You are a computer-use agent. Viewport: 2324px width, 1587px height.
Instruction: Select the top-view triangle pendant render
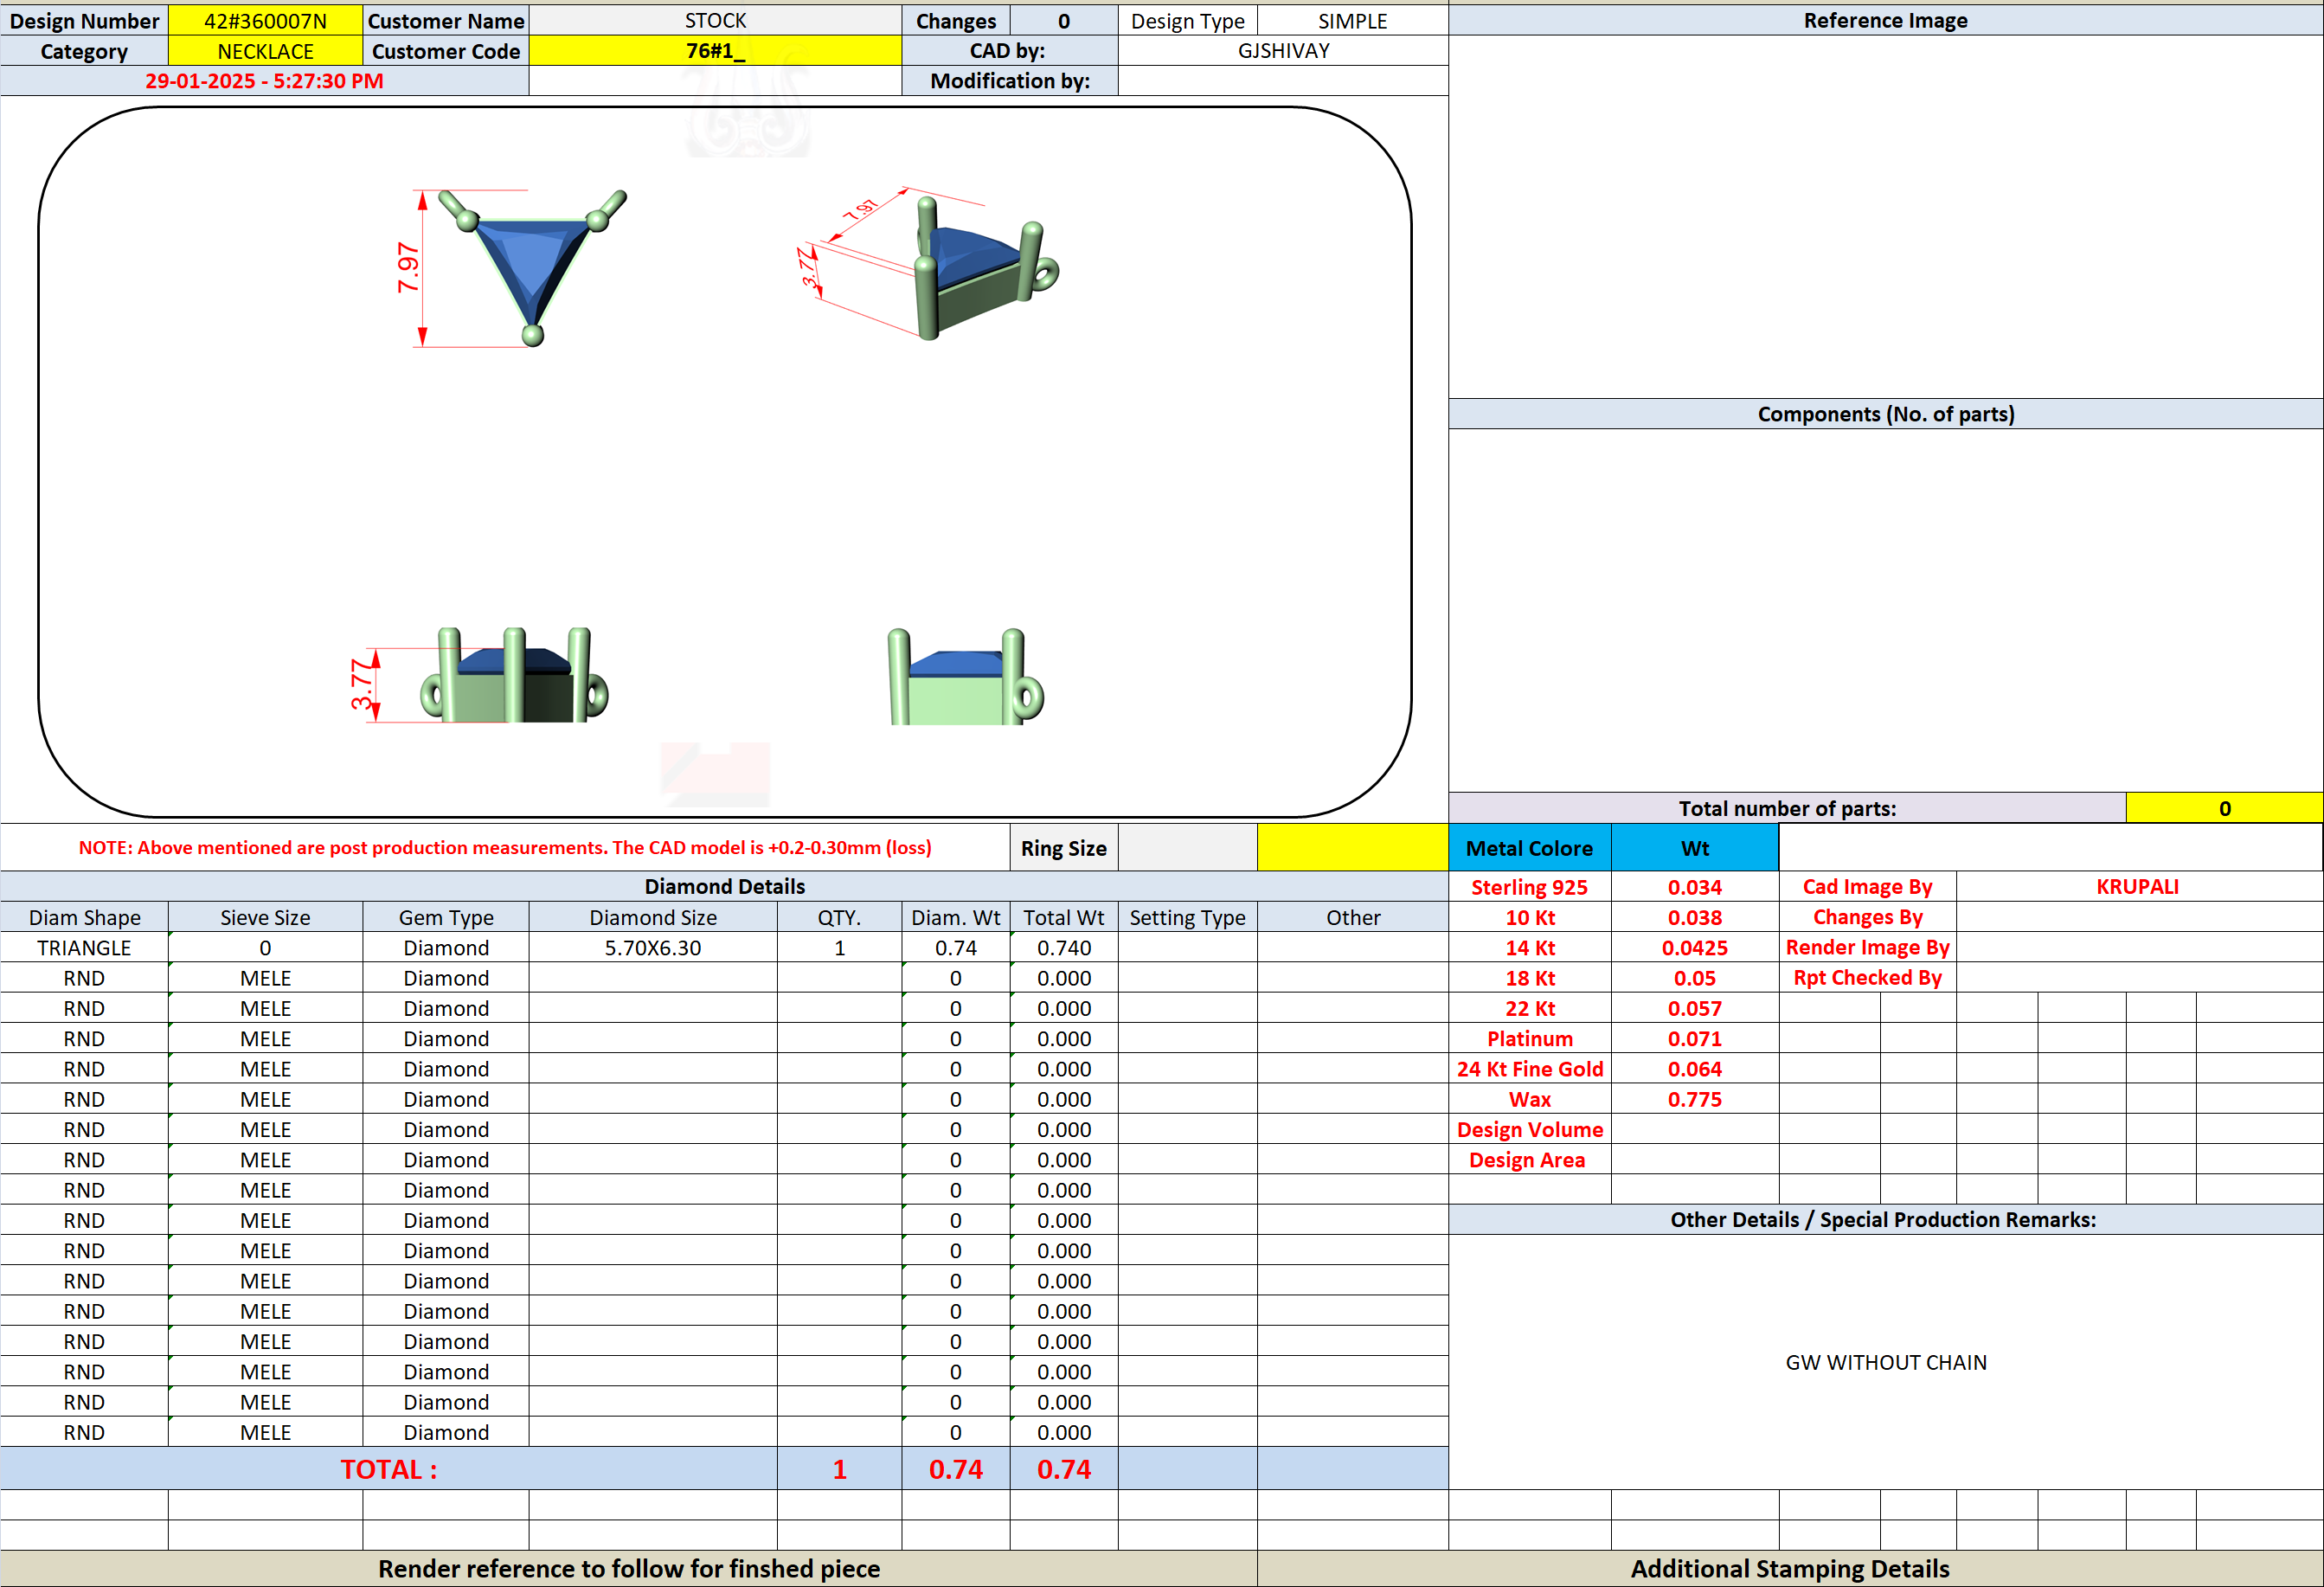point(532,267)
